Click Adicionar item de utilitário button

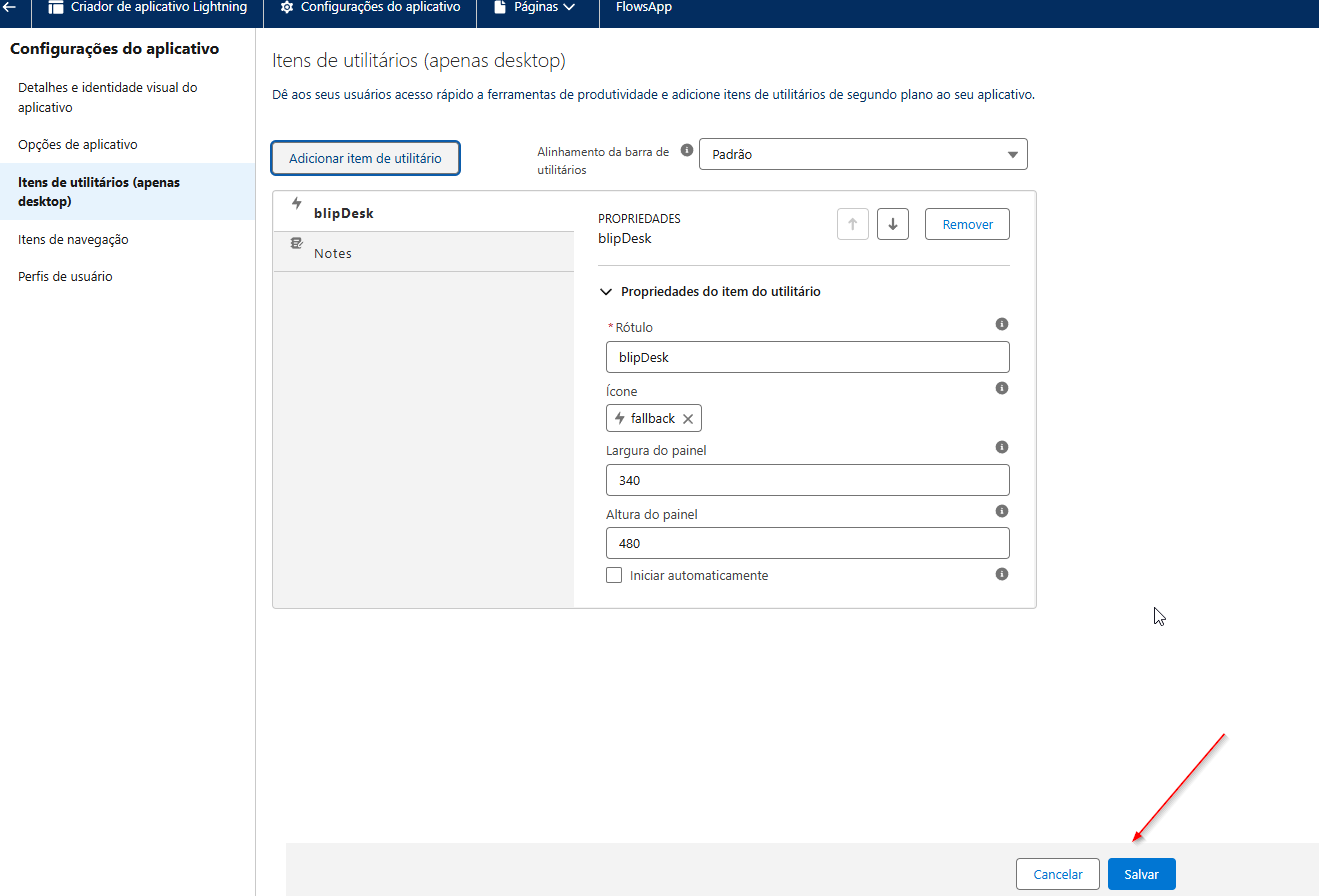point(365,158)
